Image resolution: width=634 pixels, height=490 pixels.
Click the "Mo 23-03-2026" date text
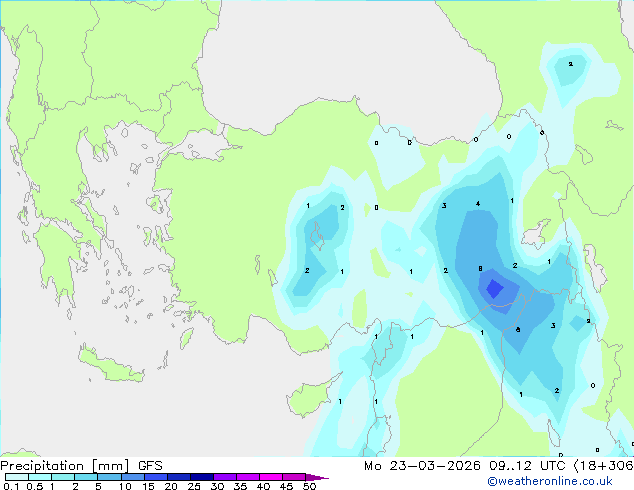pos(422,466)
